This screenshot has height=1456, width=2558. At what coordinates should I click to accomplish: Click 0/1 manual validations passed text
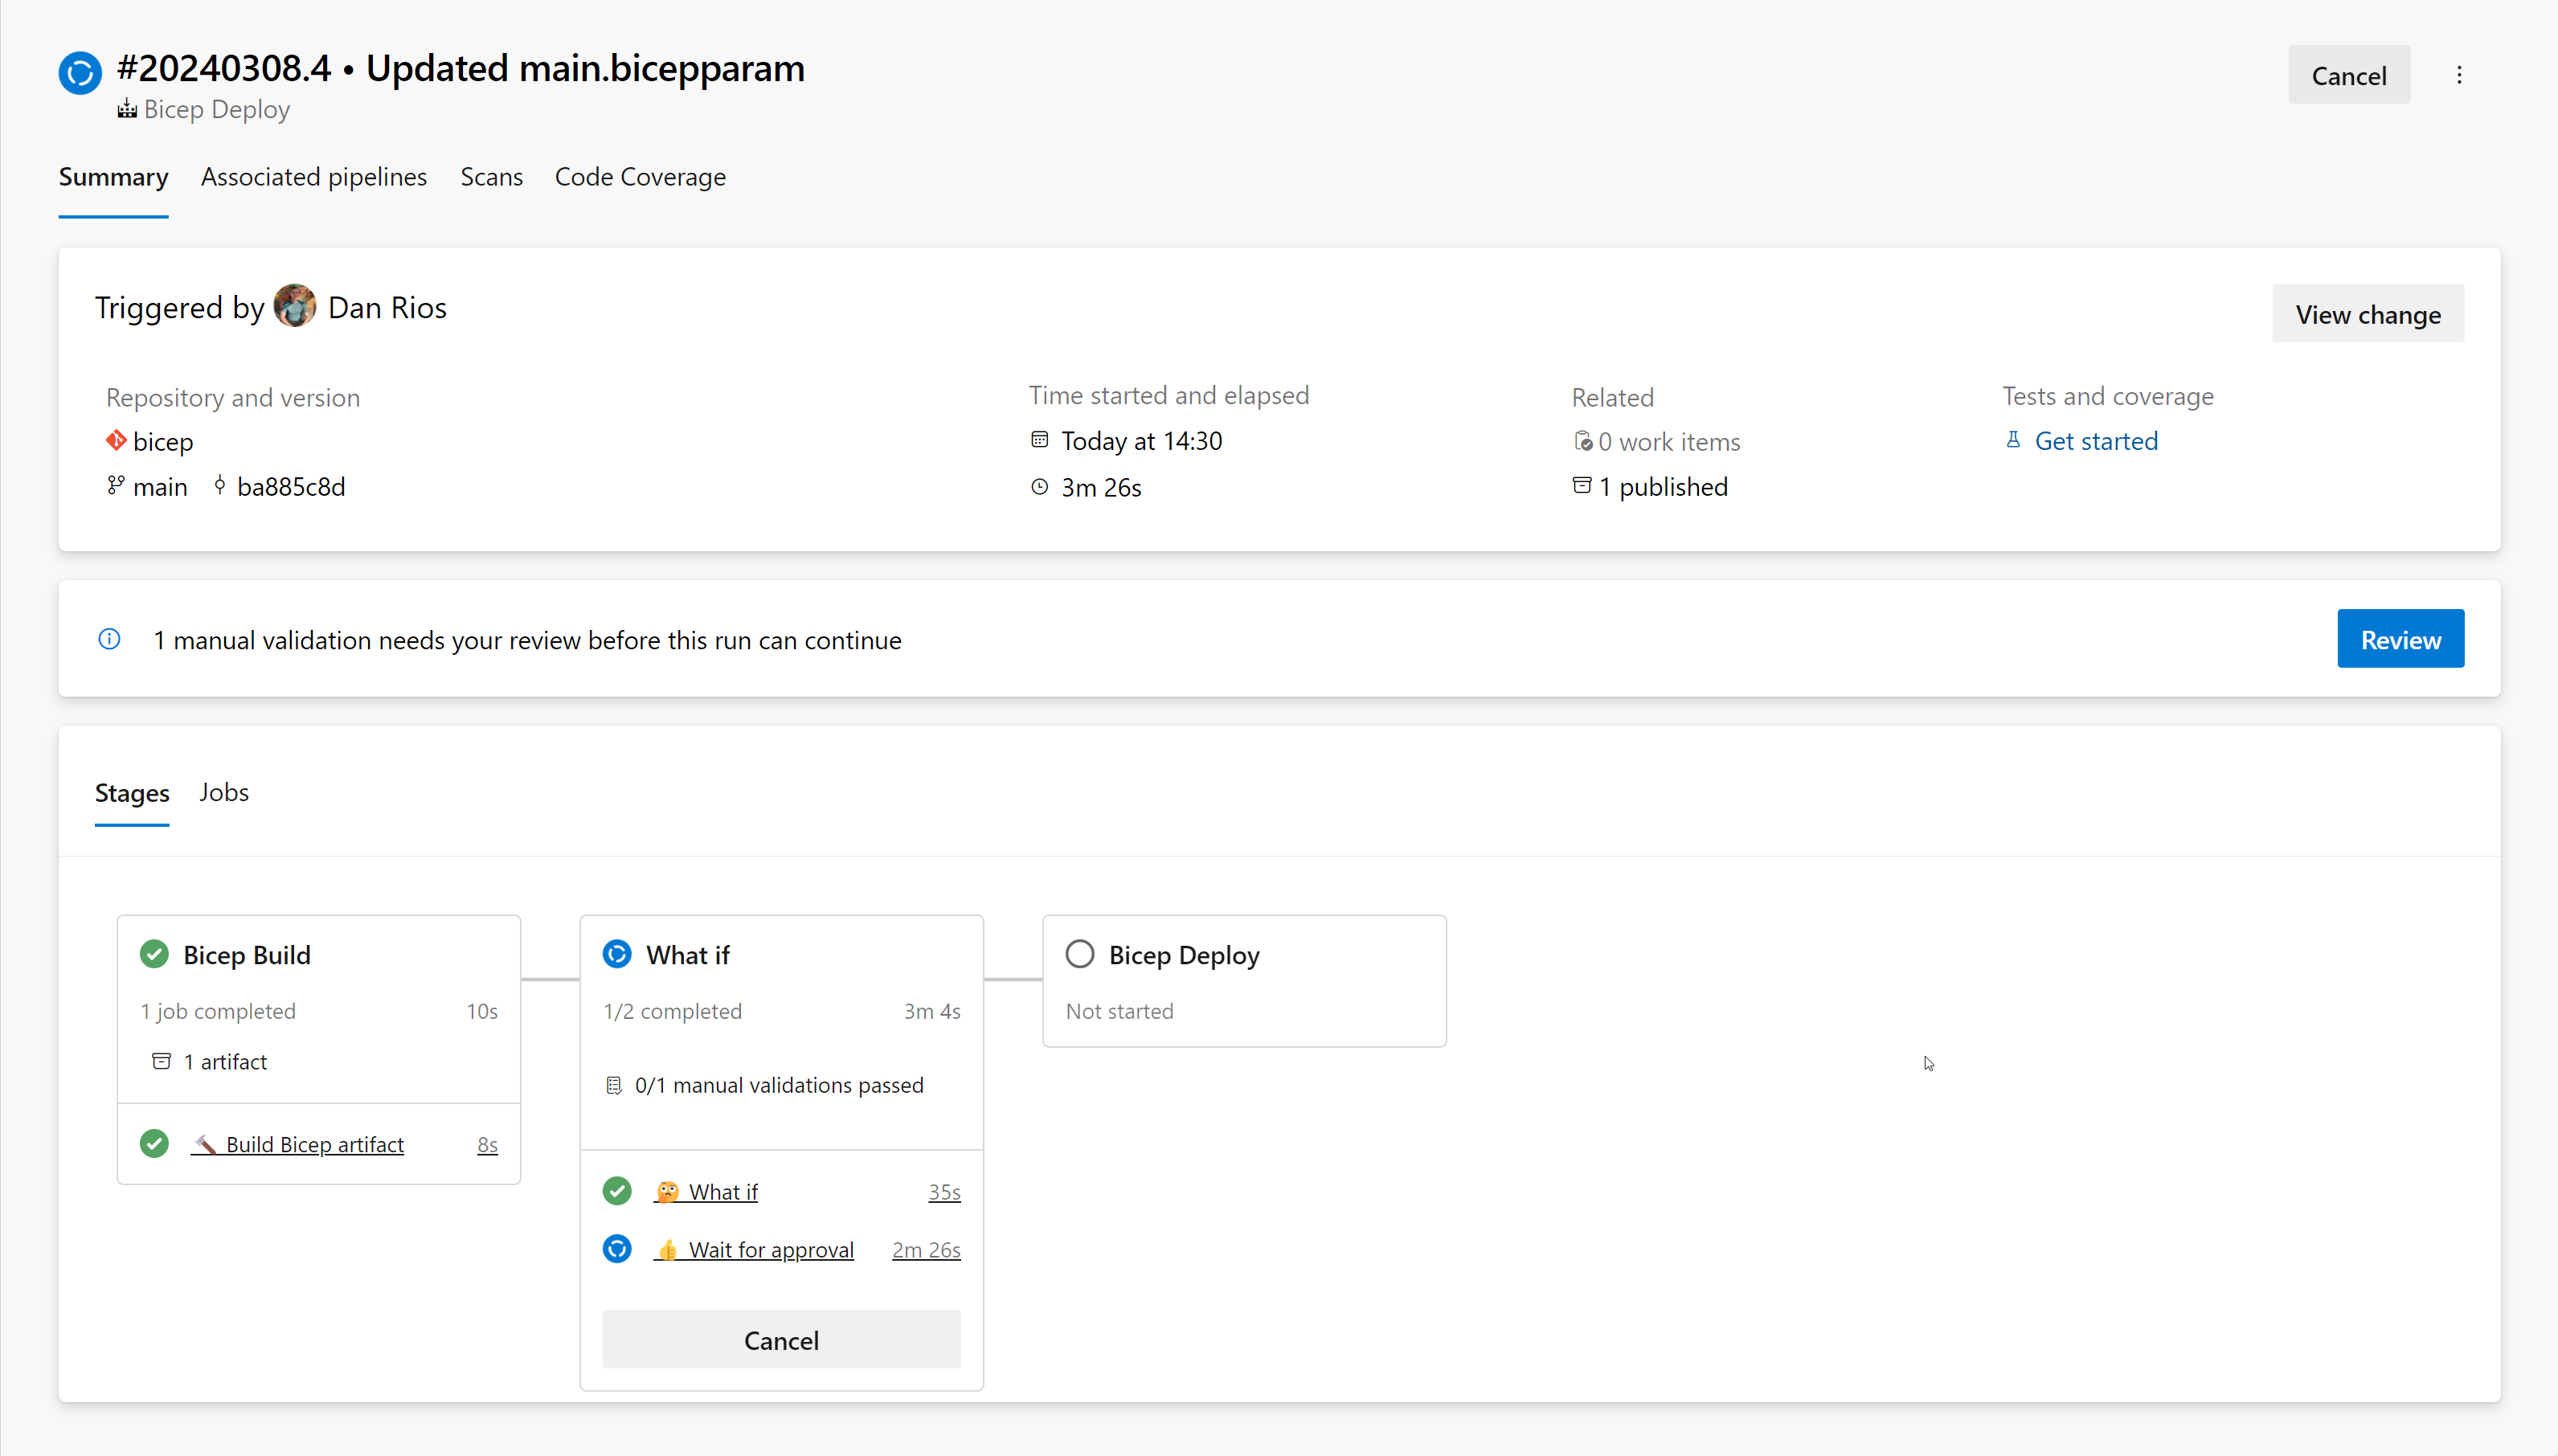tap(779, 1085)
